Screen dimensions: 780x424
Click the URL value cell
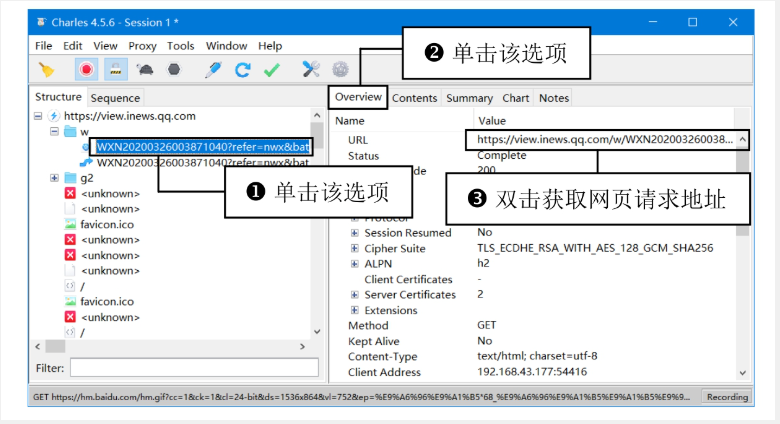[606, 139]
